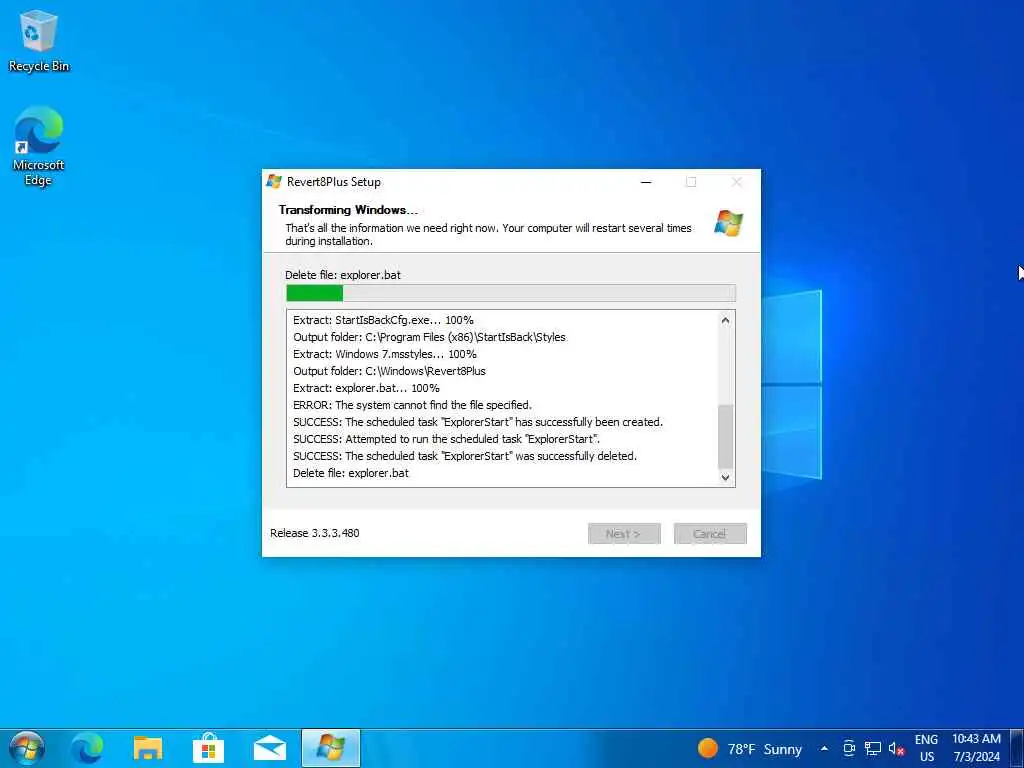Select 'Extract: Windows 7.msstyles... 100%' log line
Image resolution: width=1024 pixels, height=768 pixels.
tap(385, 354)
